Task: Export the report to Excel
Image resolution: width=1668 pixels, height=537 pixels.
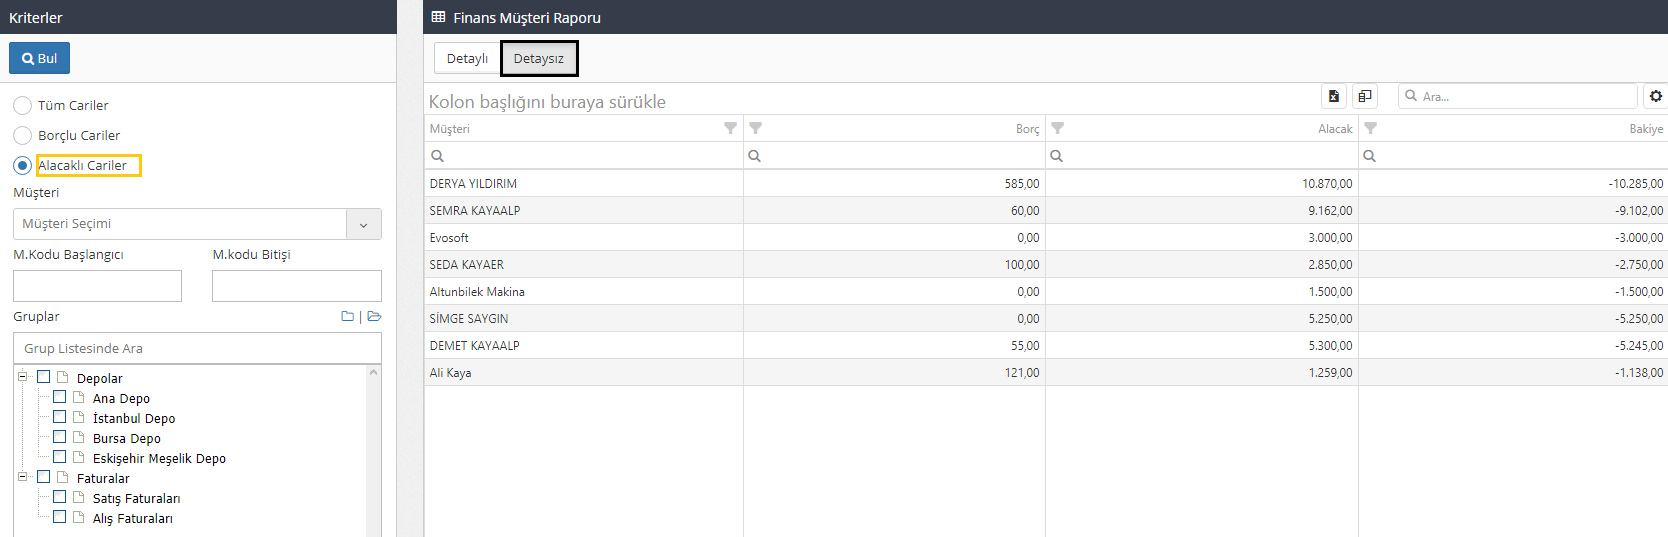Action: coord(1333,96)
